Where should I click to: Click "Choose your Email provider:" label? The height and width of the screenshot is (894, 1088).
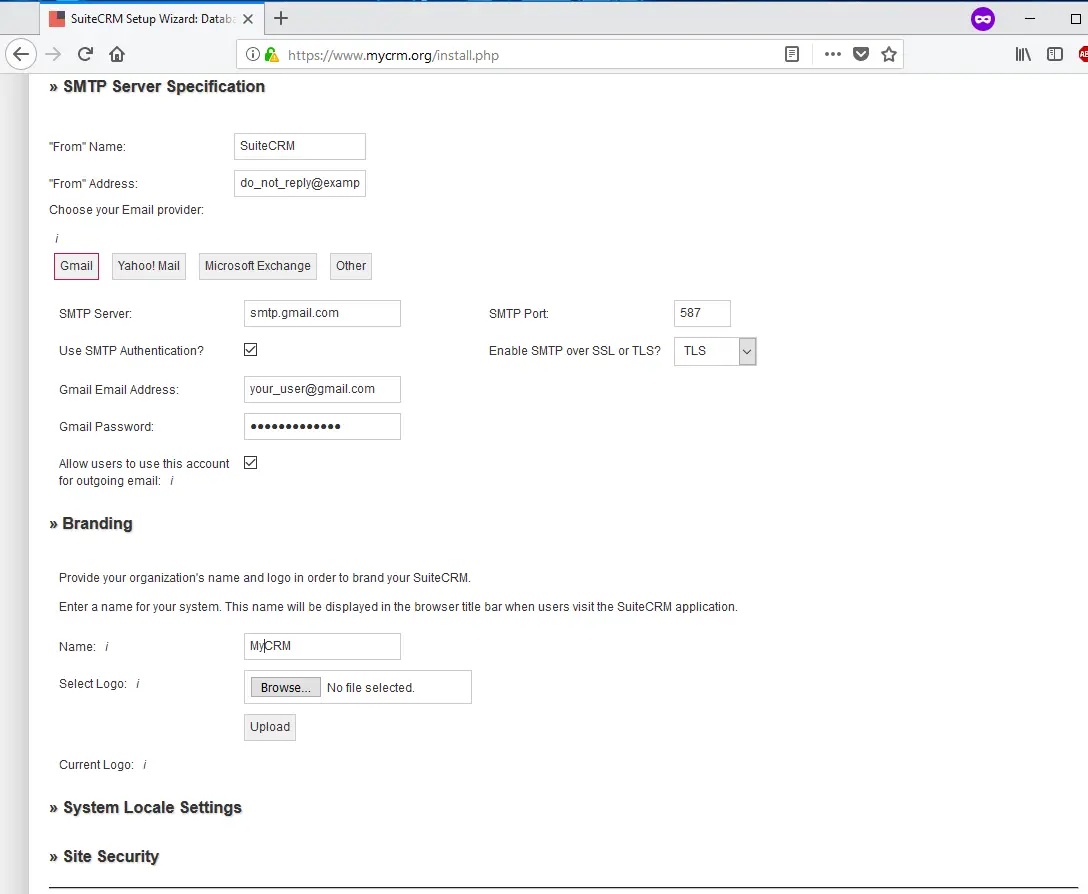click(x=126, y=210)
